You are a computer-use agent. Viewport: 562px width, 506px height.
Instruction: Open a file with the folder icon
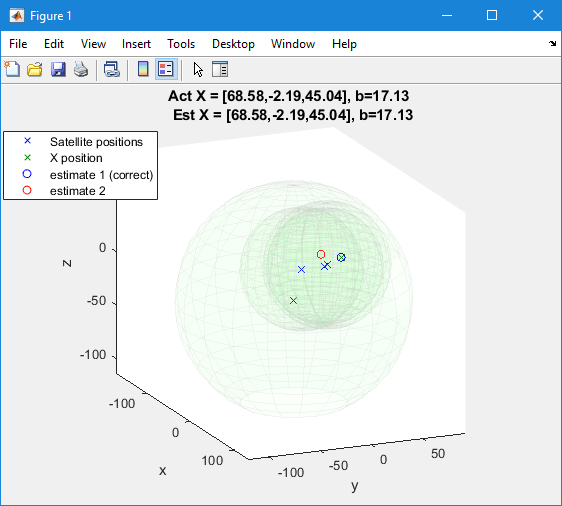35,69
